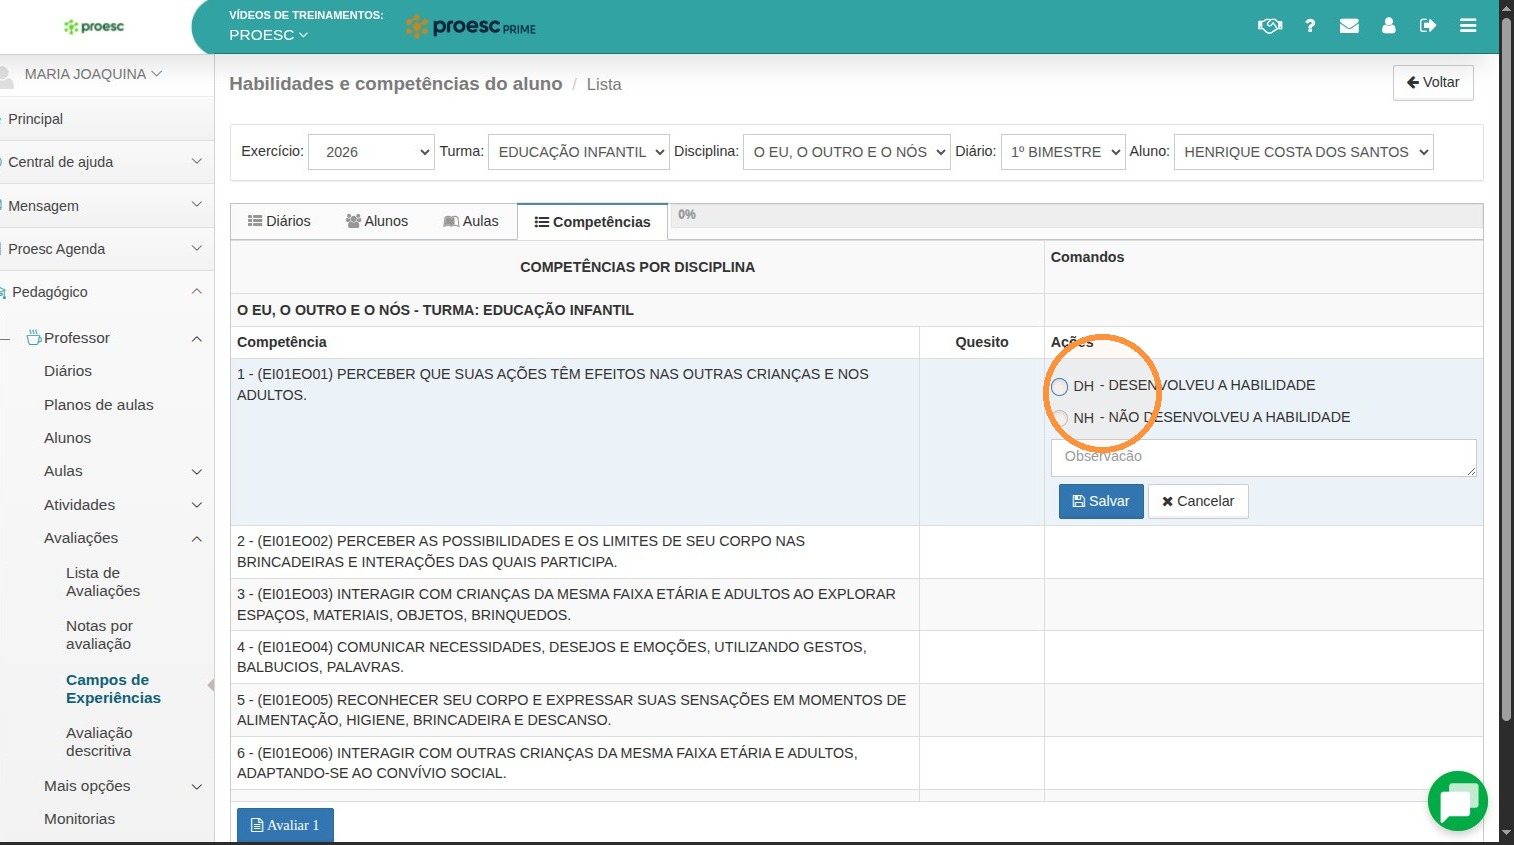Viewport: 1514px width, 845px height.
Task: Open Campos de Experiências
Action: coord(113,689)
